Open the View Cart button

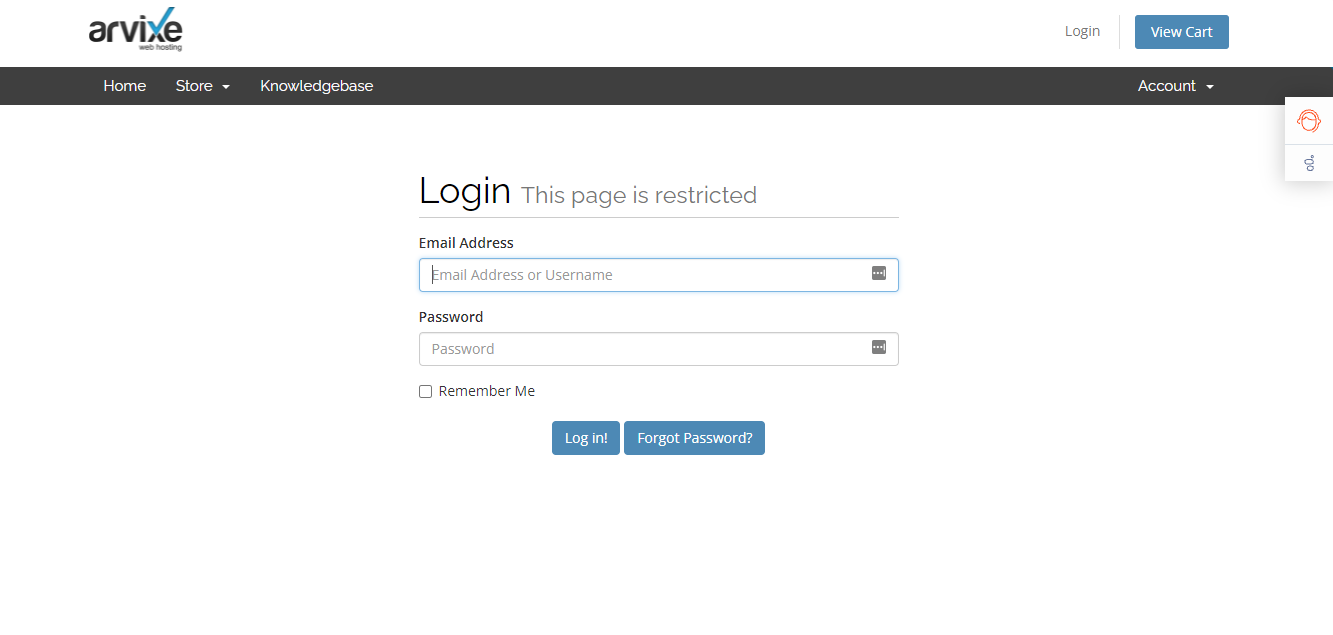click(1182, 32)
